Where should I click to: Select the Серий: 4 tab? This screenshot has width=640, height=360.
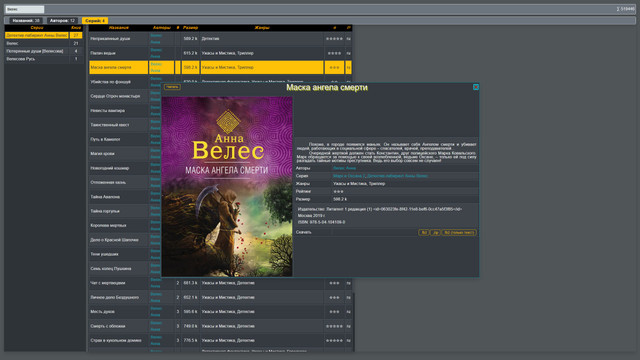click(95, 20)
